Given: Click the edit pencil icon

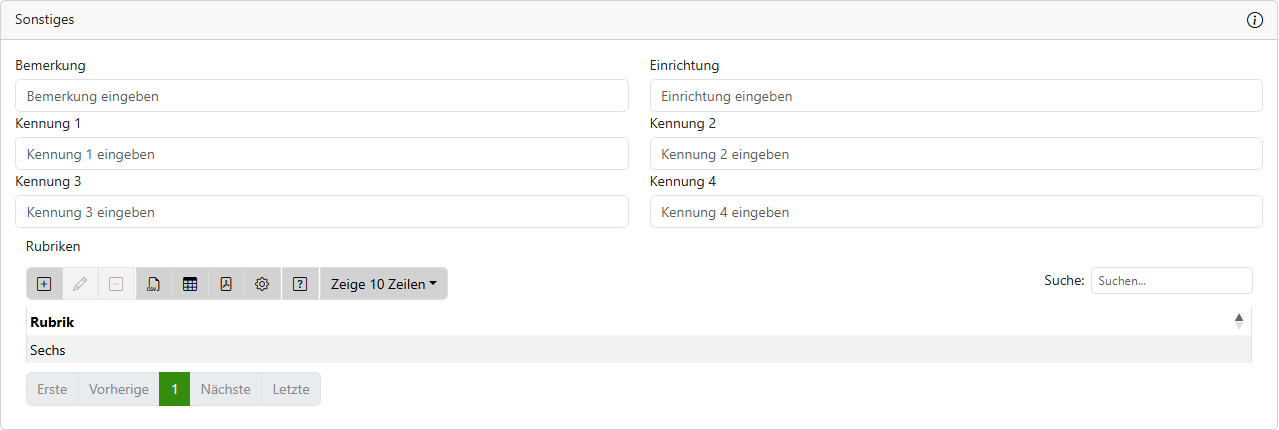Looking at the screenshot, I should (x=80, y=284).
